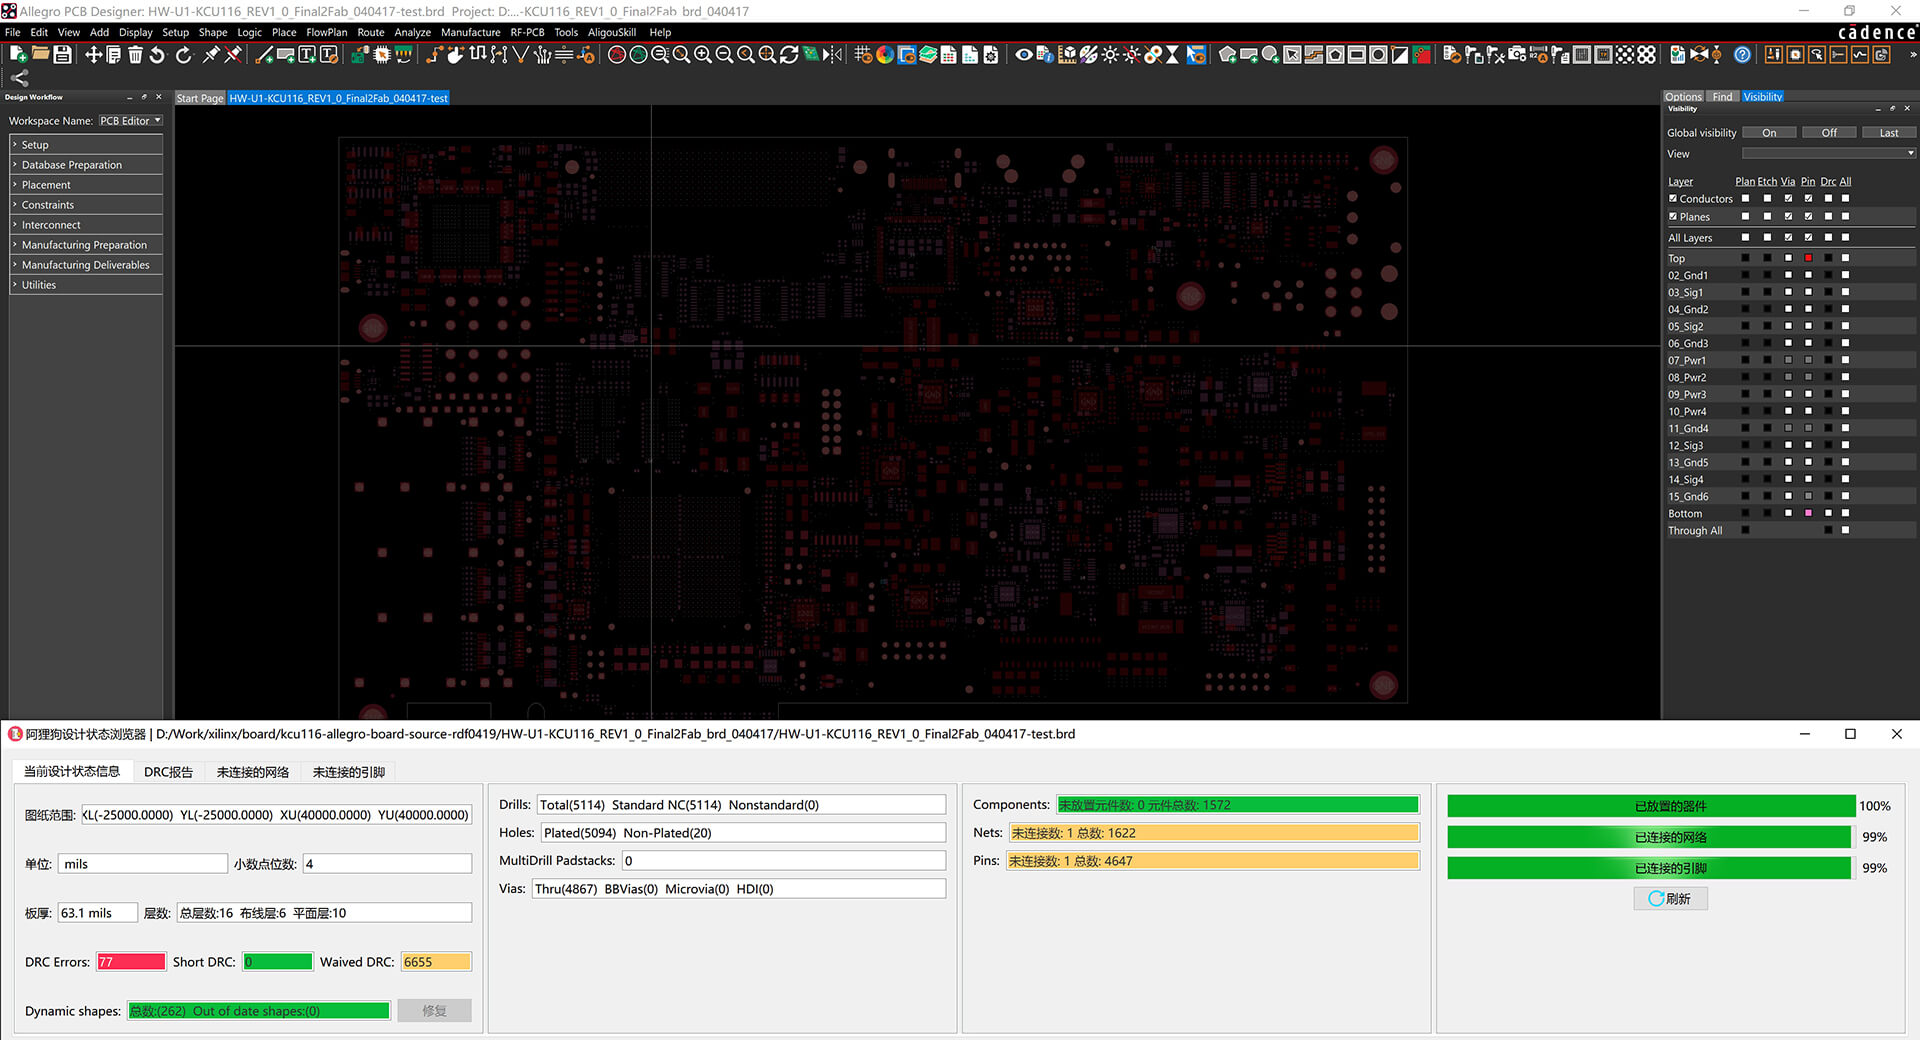This screenshot has height=1040, width=1920.
Task: Open the Color wheel icon
Action: pyautogui.click(x=885, y=54)
